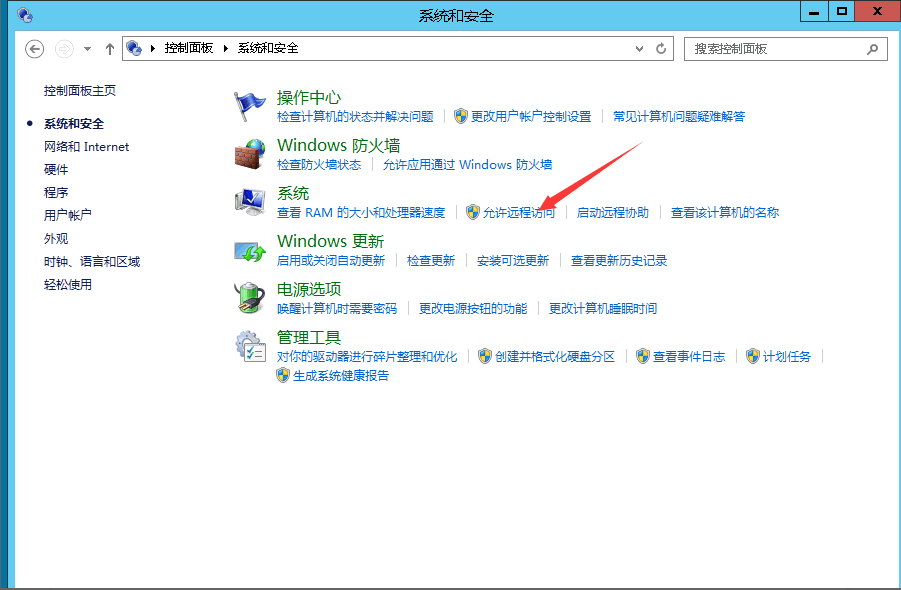Expand the recent locations dropdown arrow
The width and height of the screenshot is (901, 590).
(87, 48)
